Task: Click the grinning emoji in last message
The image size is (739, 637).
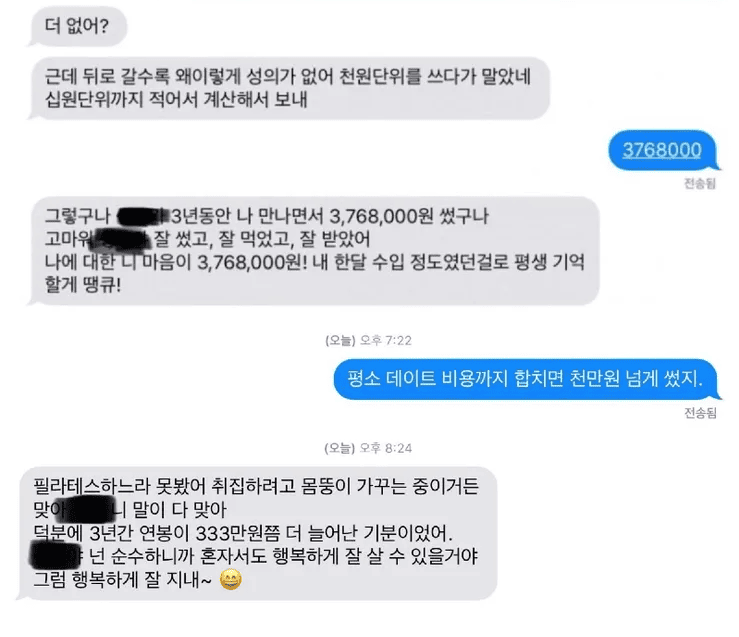Action: click(x=230, y=580)
